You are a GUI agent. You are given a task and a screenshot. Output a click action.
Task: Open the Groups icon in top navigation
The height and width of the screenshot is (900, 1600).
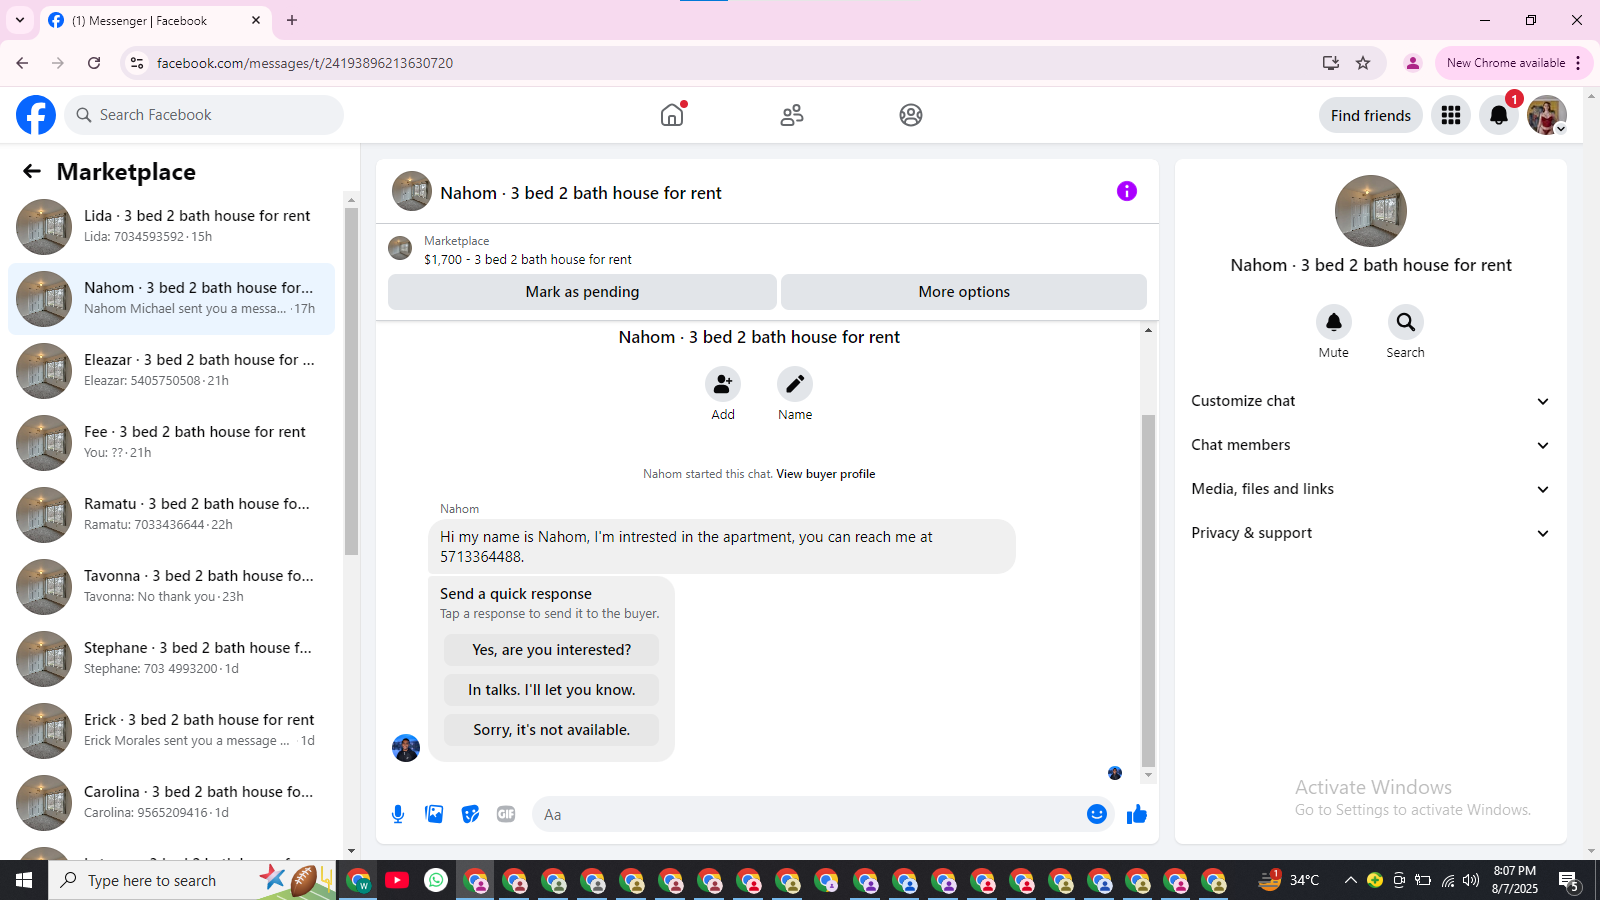(x=911, y=115)
